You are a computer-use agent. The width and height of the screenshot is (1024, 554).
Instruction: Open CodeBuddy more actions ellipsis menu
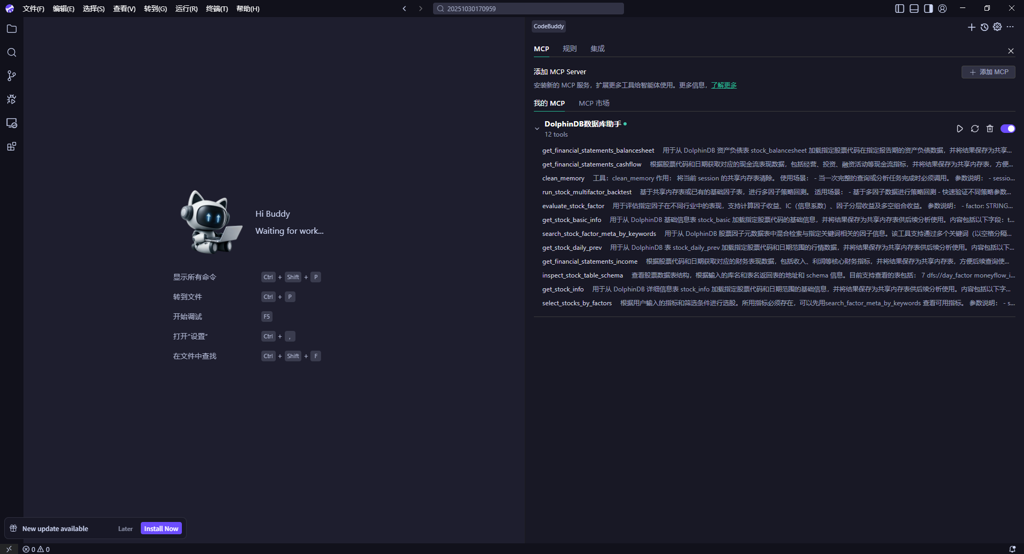pos(1010,27)
